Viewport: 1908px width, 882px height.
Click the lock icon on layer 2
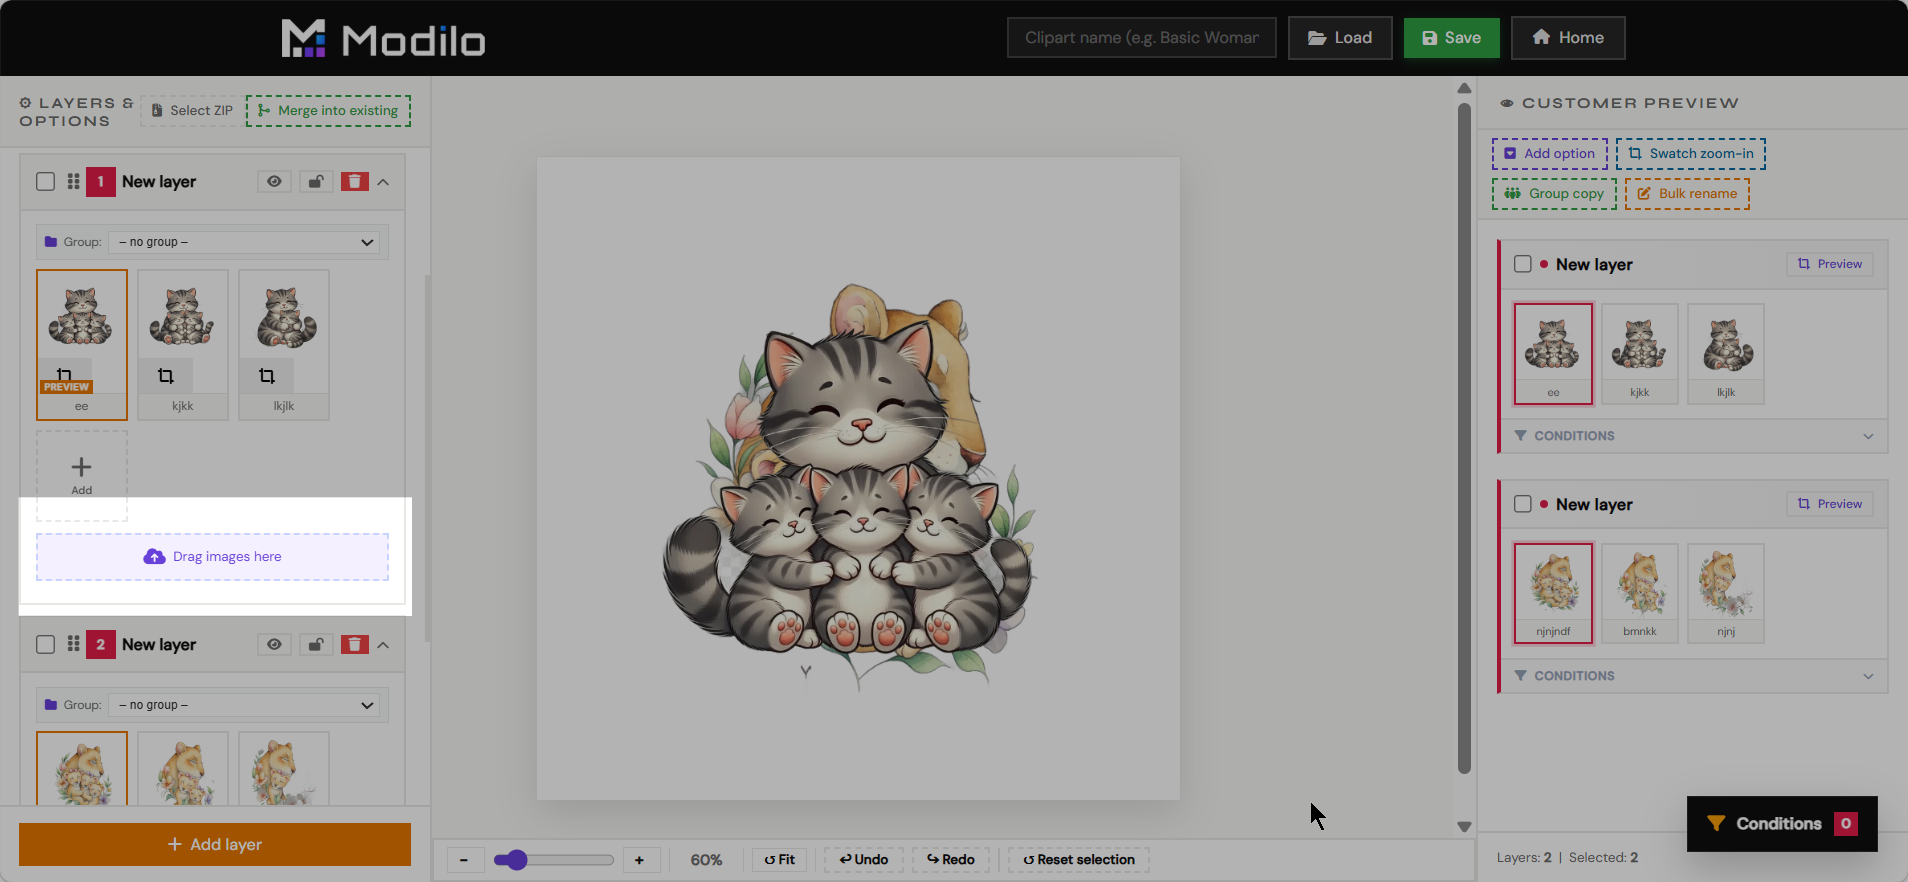coord(316,645)
